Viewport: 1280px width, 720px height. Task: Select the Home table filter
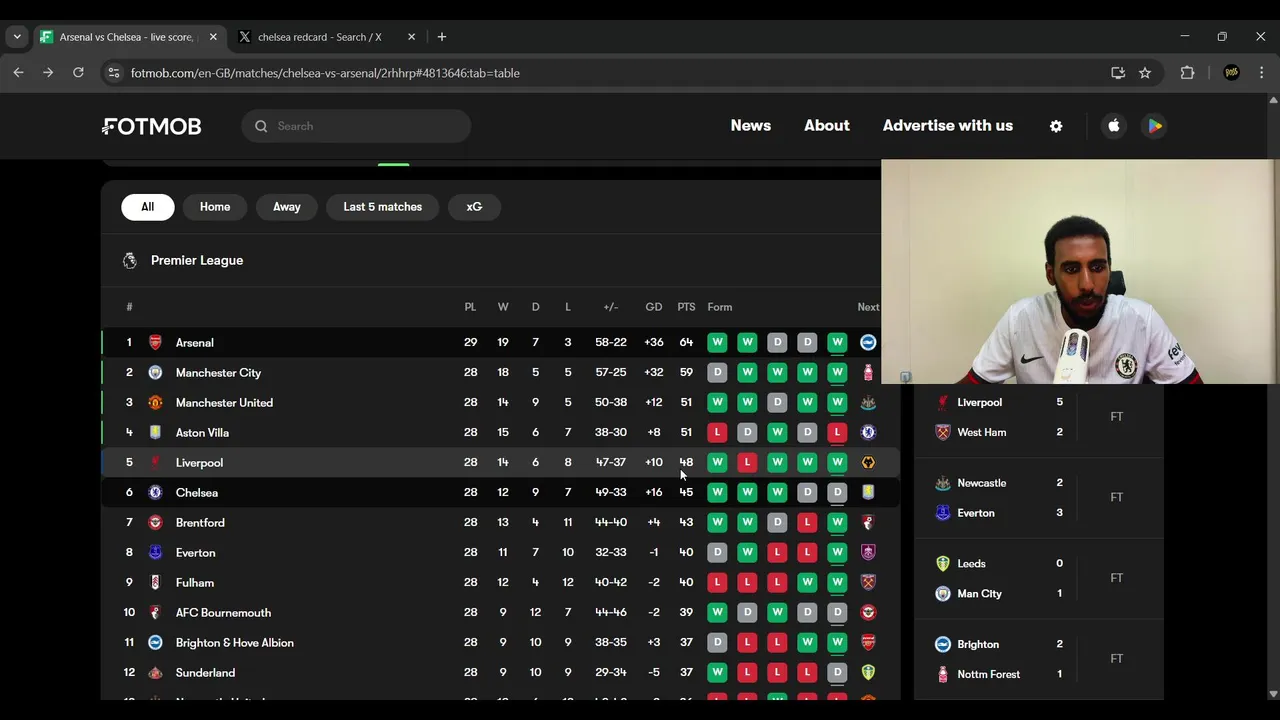click(215, 207)
